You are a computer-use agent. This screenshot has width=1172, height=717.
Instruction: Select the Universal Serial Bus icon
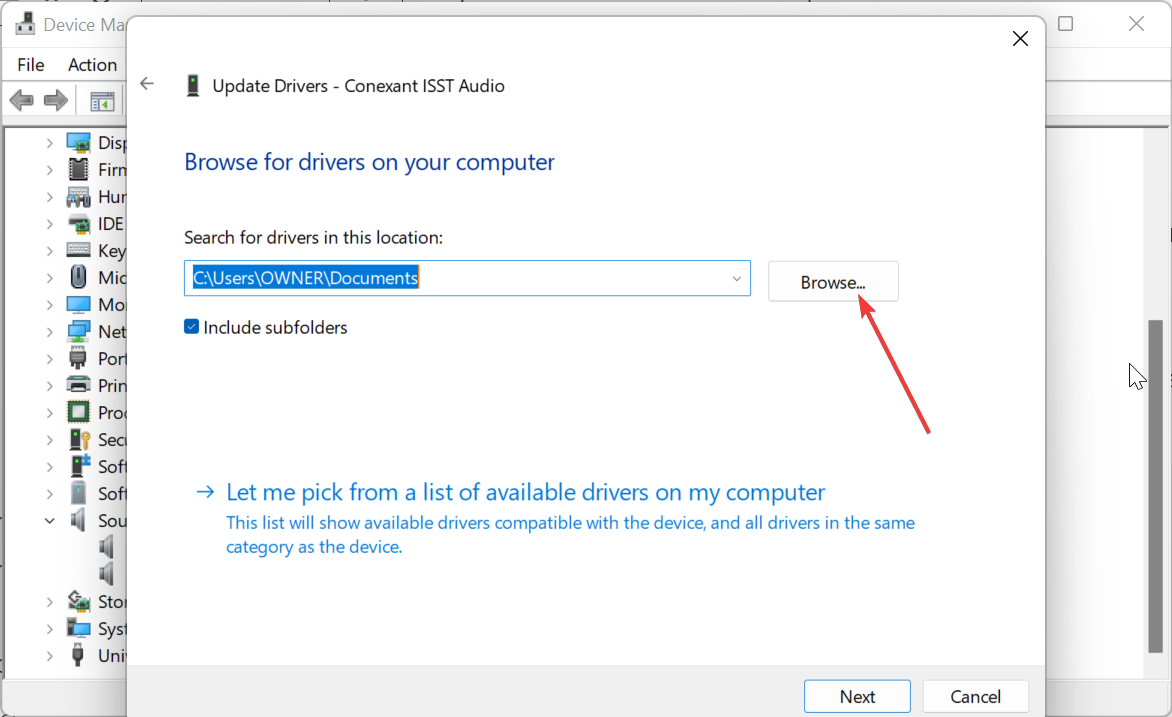(78, 655)
